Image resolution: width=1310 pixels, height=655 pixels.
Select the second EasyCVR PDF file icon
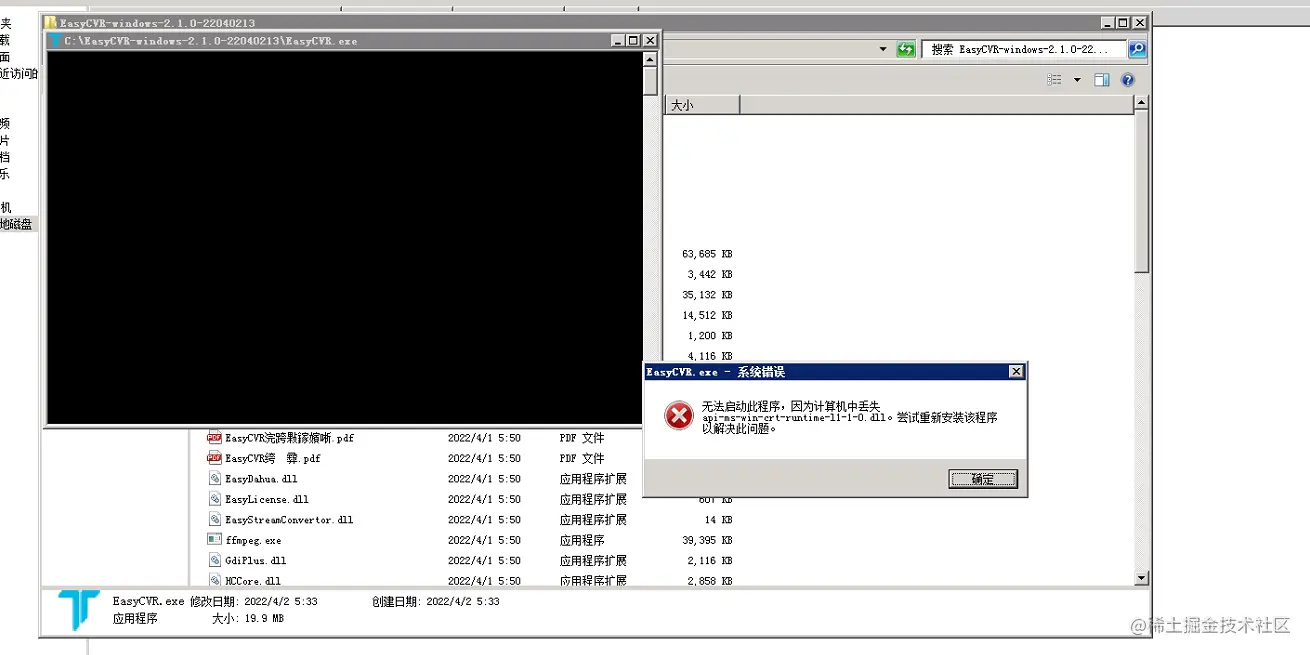coord(214,458)
